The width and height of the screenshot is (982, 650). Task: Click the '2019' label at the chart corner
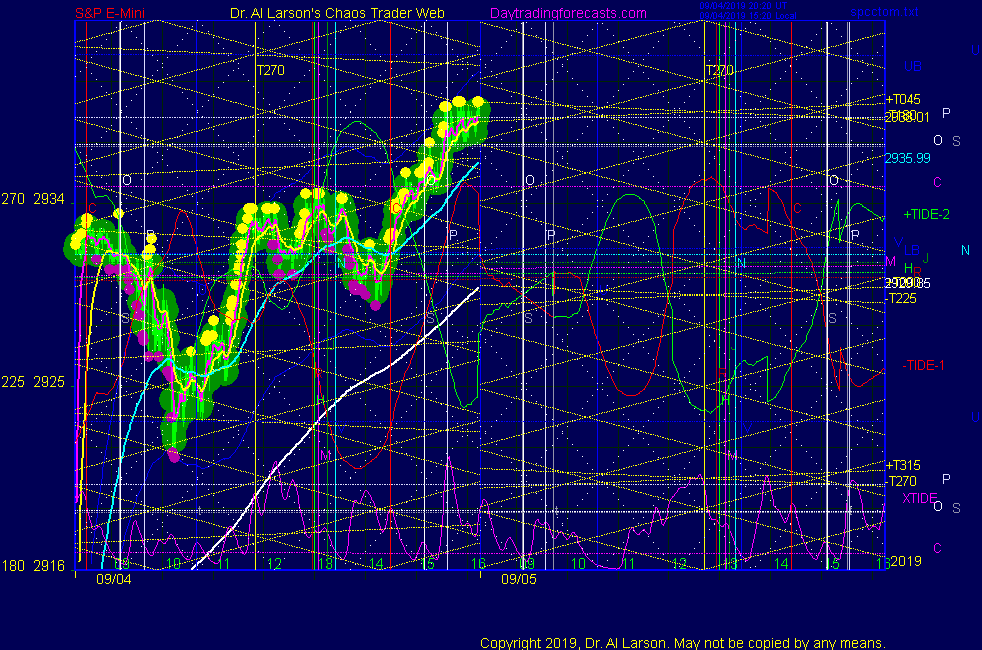pos(906,561)
